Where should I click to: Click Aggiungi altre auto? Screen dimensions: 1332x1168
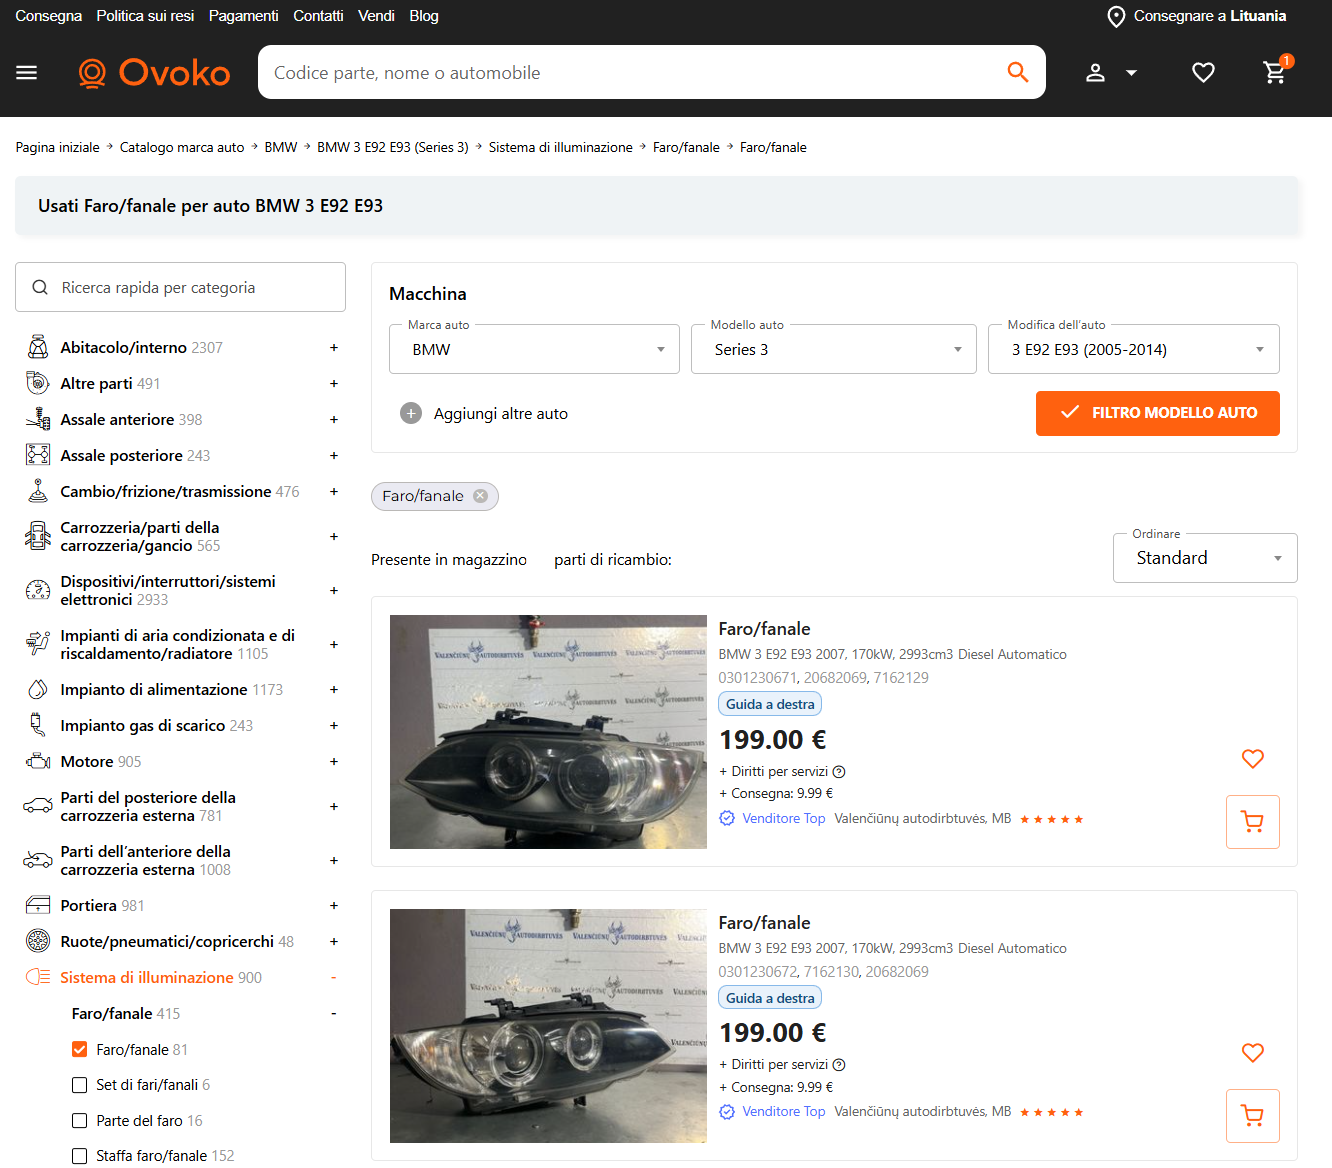[501, 414]
